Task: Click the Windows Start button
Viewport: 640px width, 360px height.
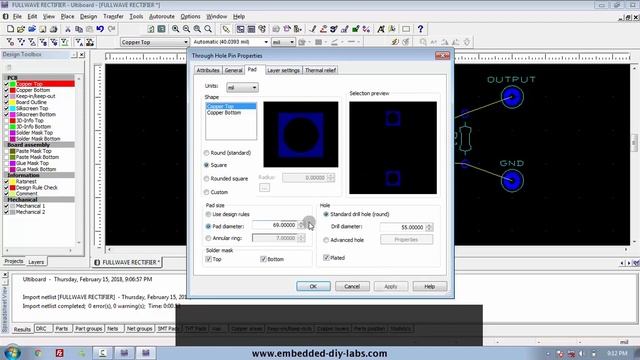Action: [12, 353]
